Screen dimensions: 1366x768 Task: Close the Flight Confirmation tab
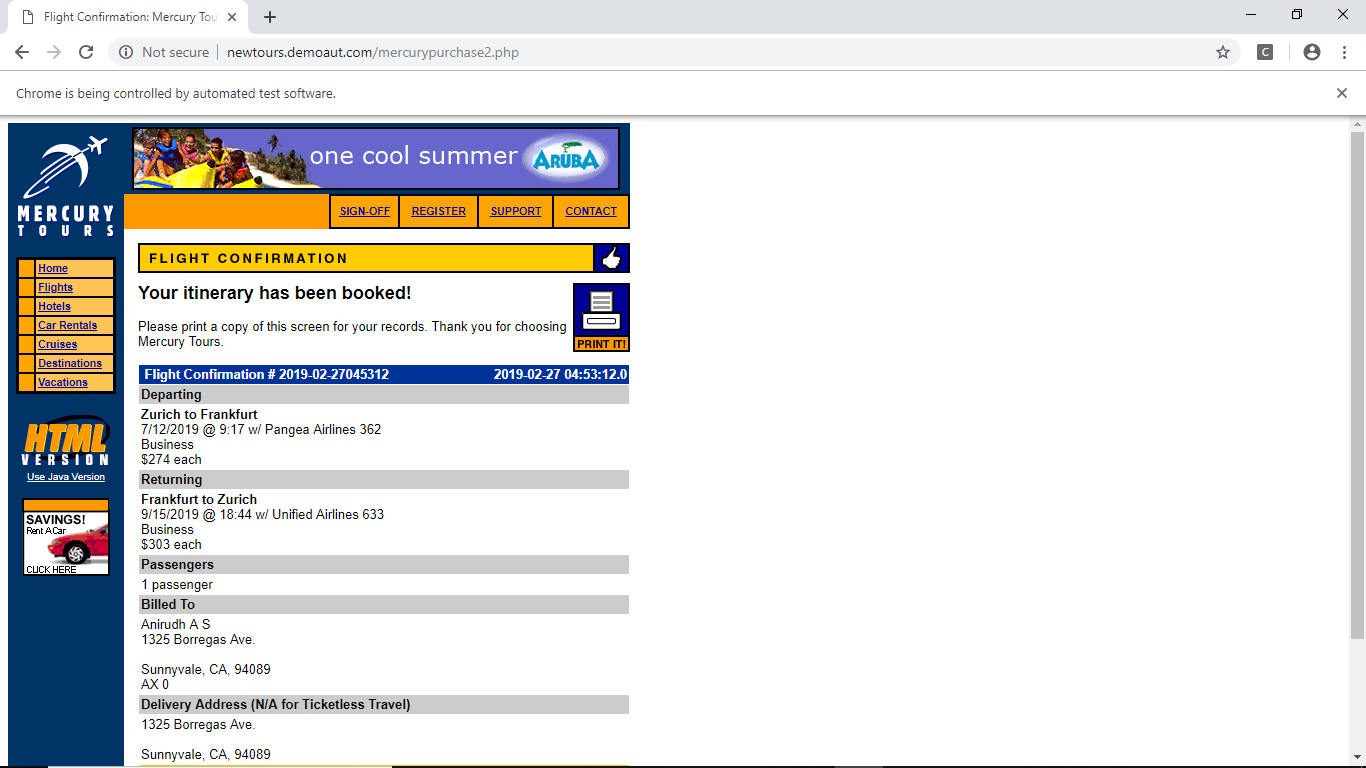(232, 17)
